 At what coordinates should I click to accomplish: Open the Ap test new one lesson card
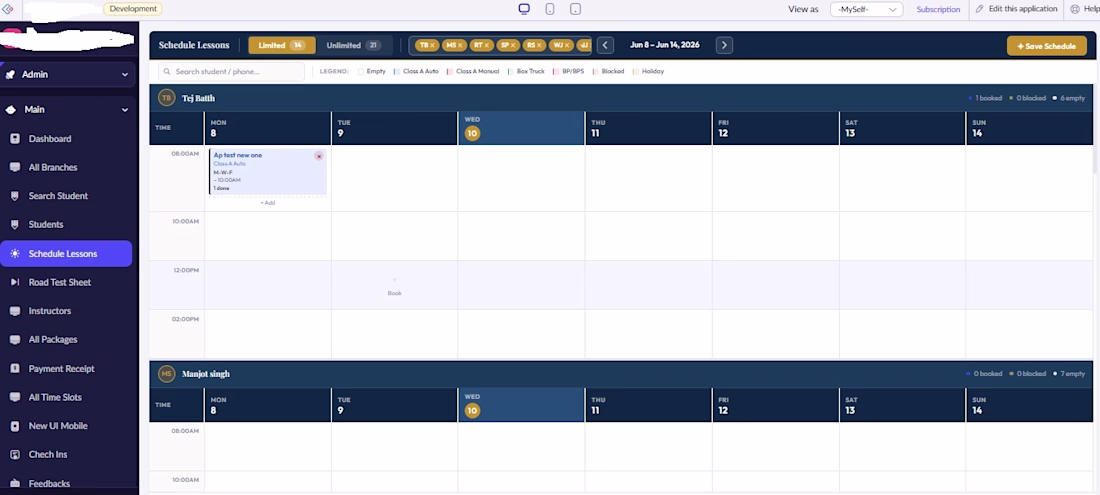(268, 171)
